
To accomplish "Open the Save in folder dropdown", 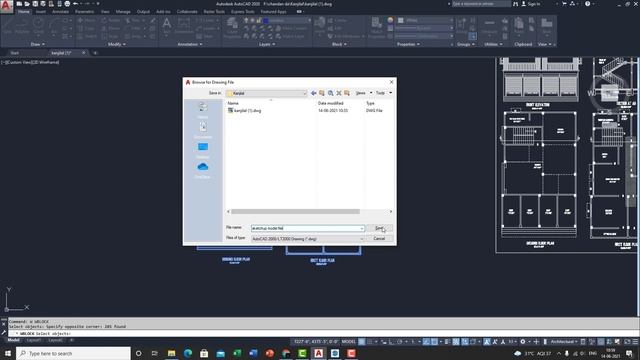I will [x=267, y=93].
